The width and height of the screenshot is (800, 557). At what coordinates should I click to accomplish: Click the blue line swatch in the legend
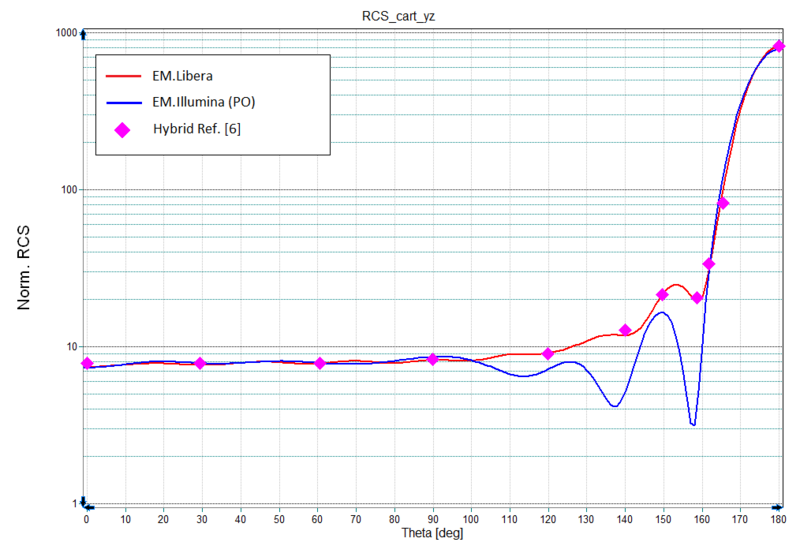pyautogui.click(x=123, y=101)
